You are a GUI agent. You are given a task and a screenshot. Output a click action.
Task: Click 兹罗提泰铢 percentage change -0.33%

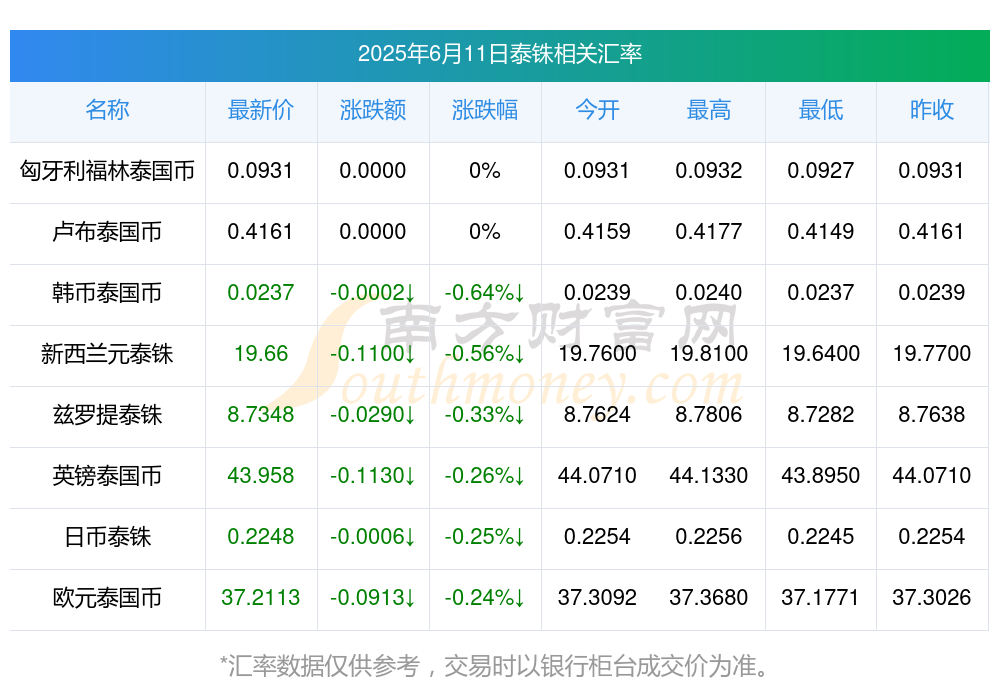[479, 415]
